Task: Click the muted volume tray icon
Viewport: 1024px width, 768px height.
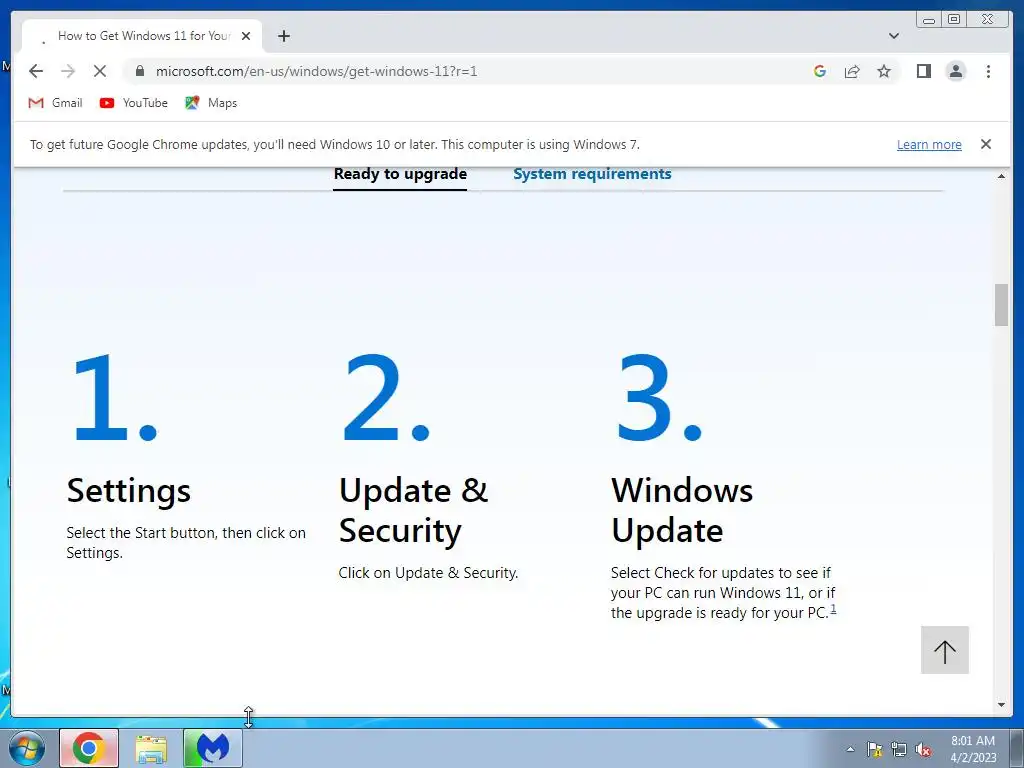Action: coord(923,749)
